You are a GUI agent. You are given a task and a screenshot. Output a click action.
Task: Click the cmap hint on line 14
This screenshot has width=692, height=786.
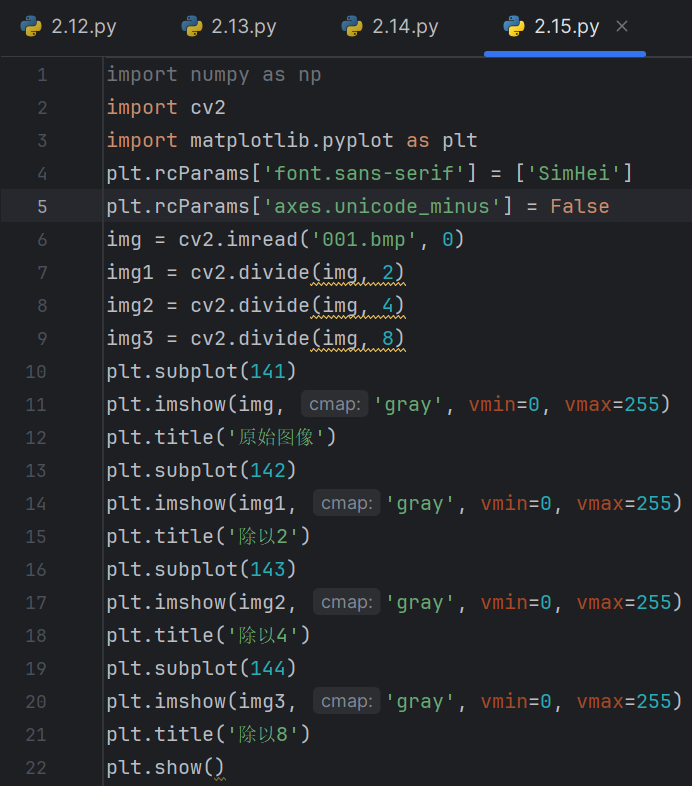tap(347, 503)
